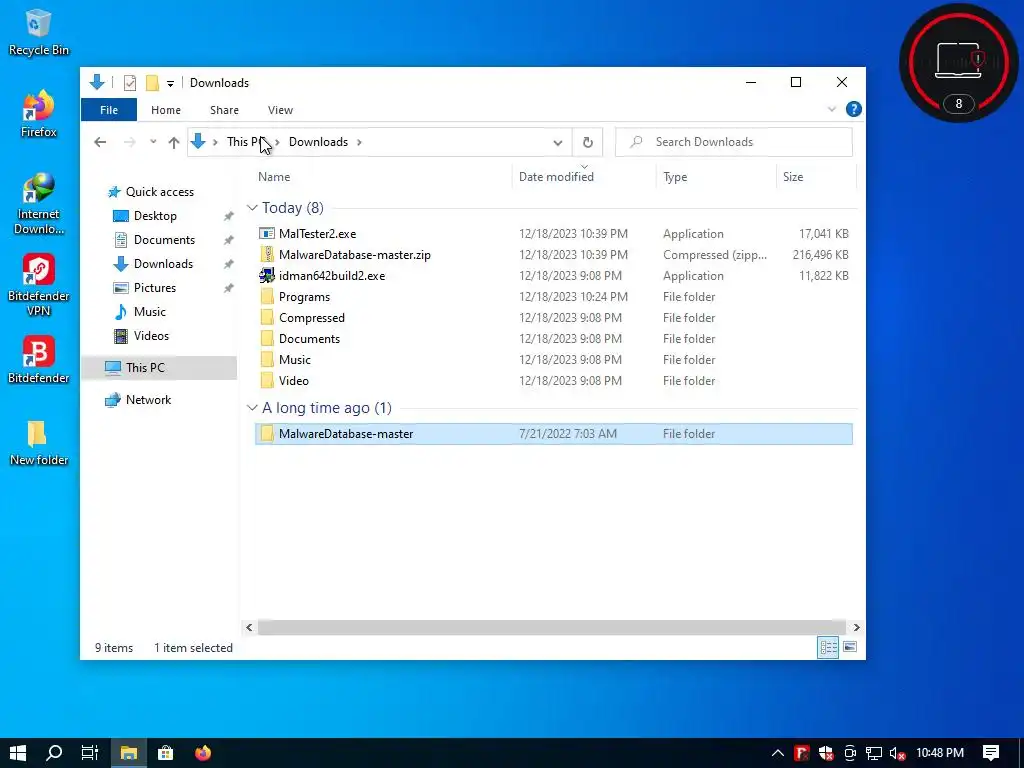Go up one folder level
The width and height of the screenshot is (1024, 768).
click(x=174, y=142)
